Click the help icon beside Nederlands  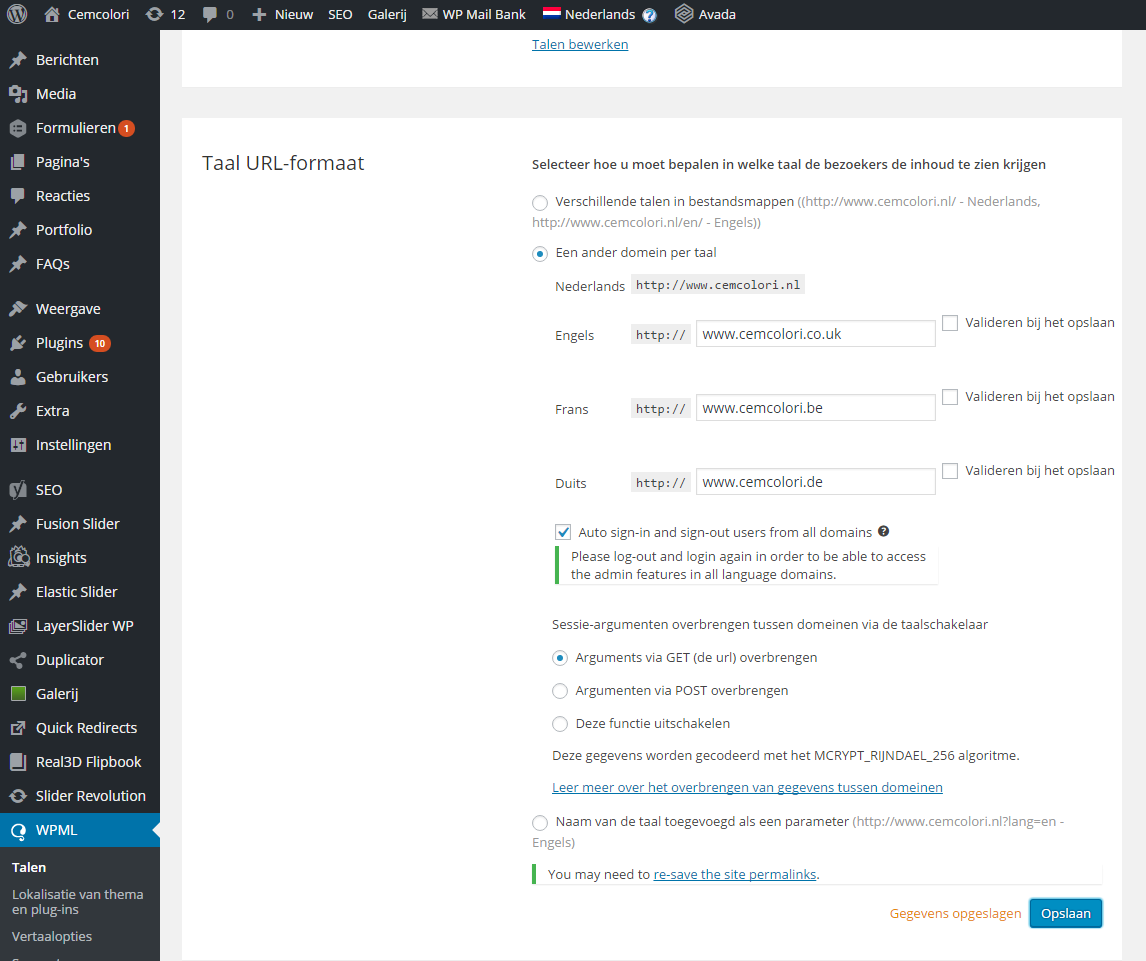click(649, 15)
